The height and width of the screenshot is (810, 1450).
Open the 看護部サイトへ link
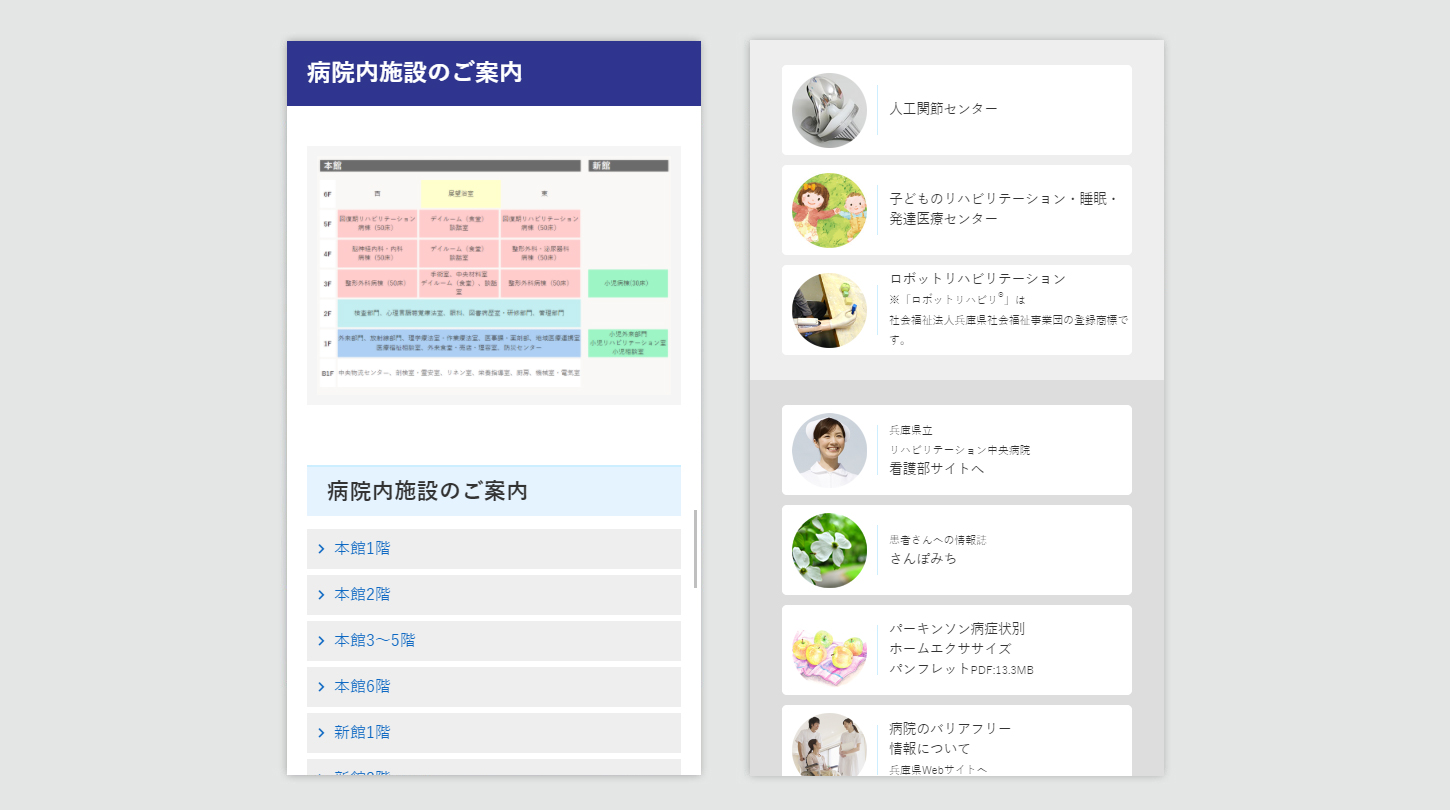(x=957, y=450)
